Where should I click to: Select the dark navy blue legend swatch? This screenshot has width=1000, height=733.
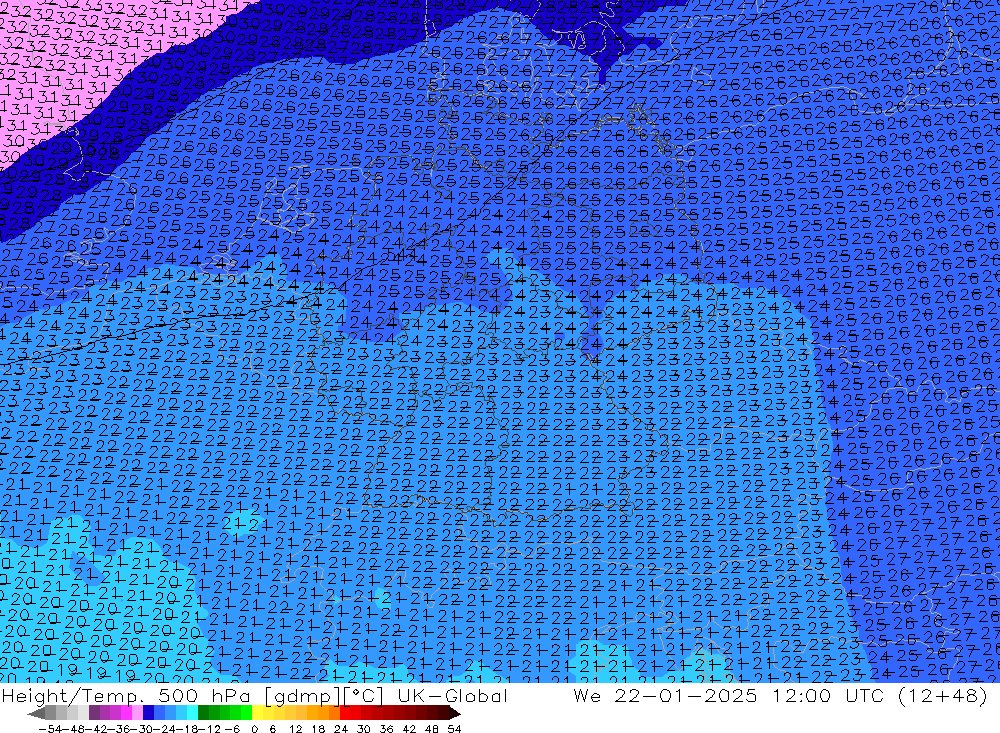[x=148, y=713]
